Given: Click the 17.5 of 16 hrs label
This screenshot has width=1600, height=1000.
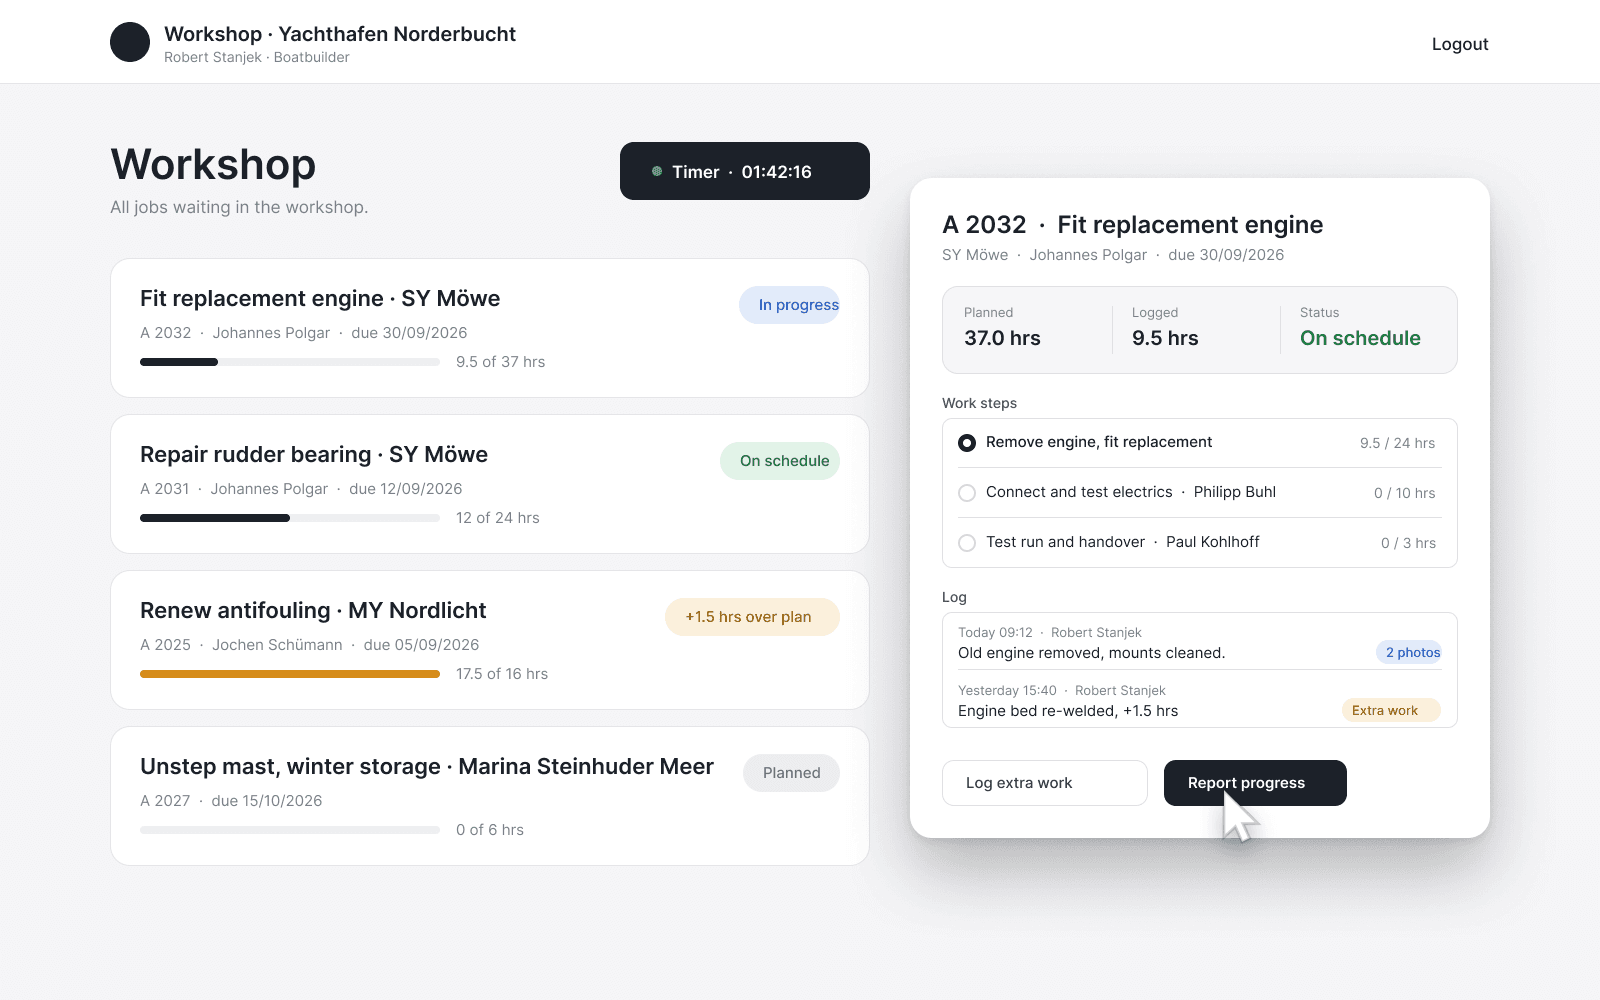Looking at the screenshot, I should [502, 674].
